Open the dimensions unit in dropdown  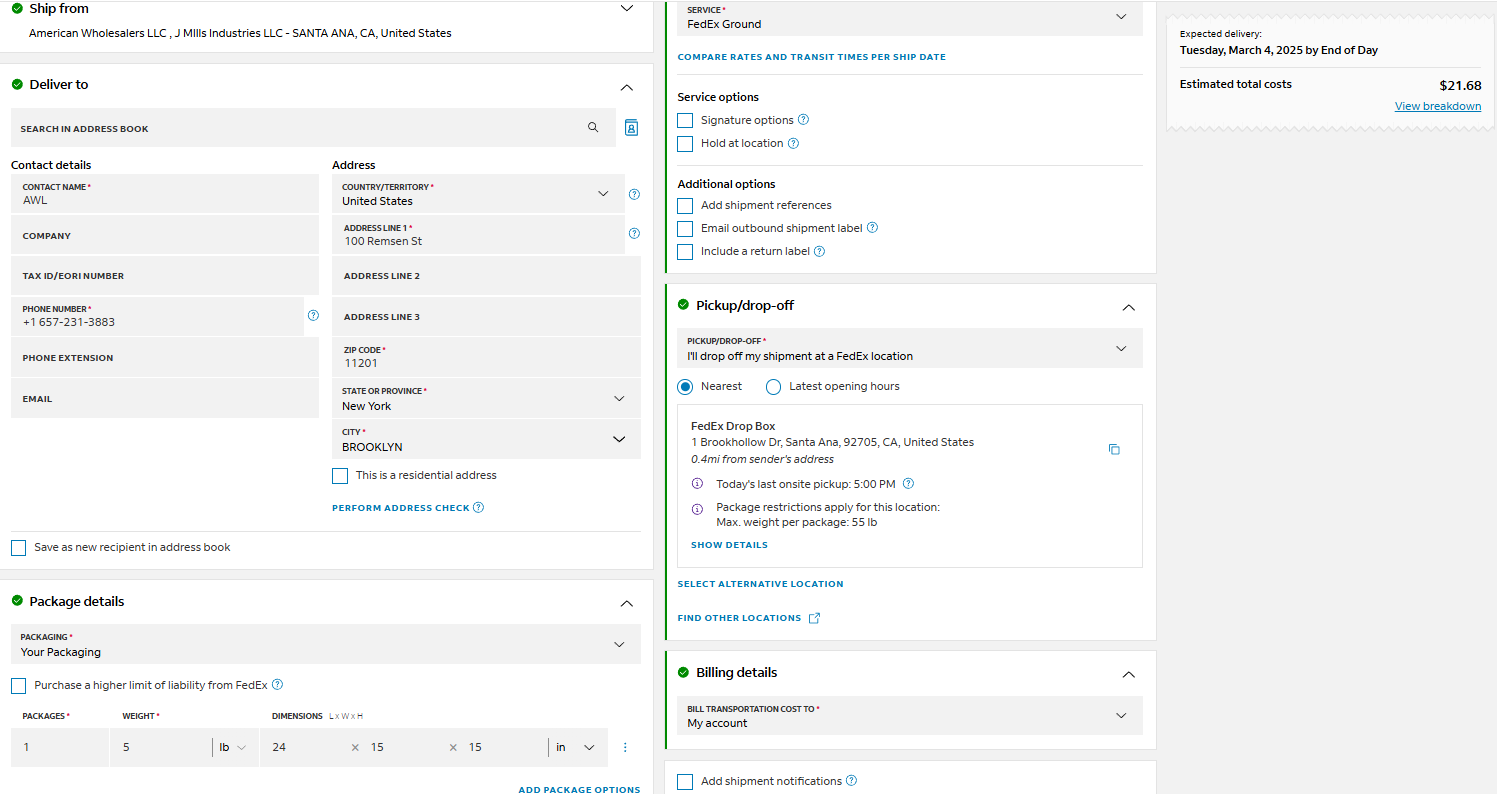point(575,747)
